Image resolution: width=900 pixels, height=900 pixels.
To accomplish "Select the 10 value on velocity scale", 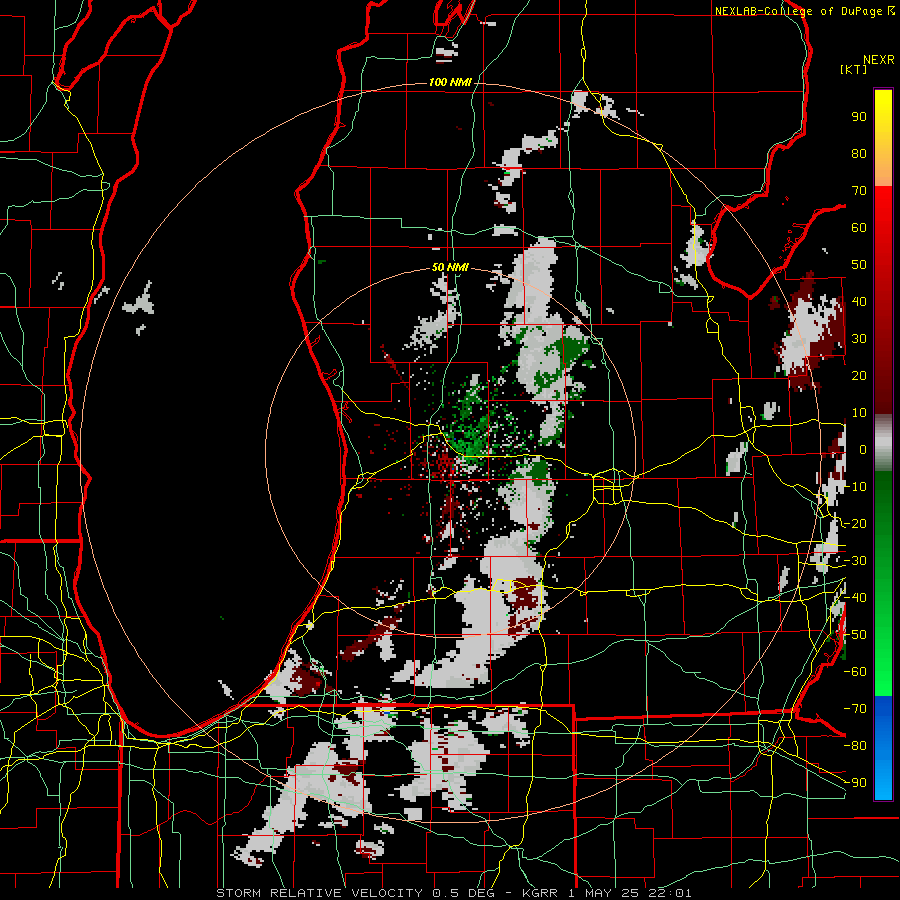I will coord(859,413).
